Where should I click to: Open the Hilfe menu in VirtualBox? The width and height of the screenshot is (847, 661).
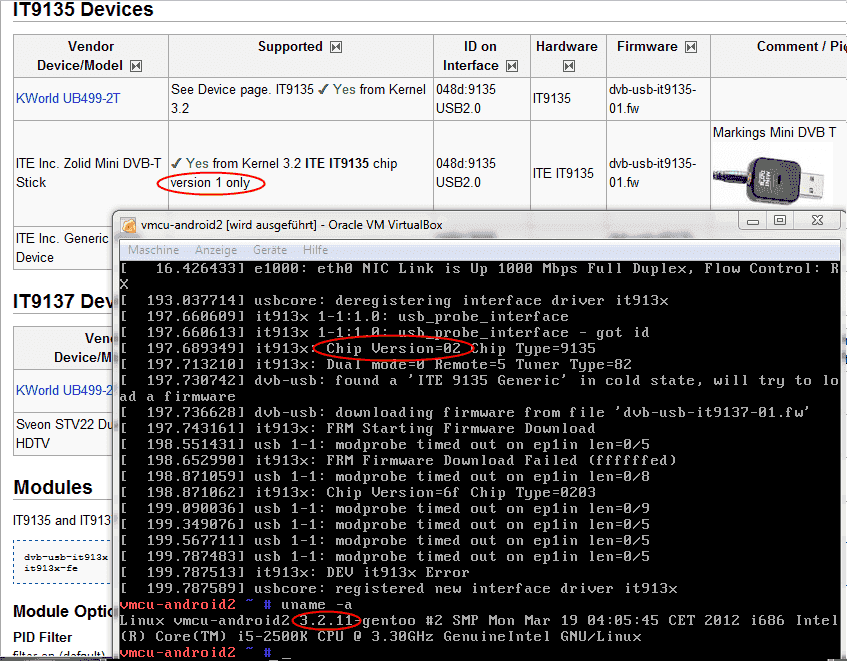click(315, 250)
